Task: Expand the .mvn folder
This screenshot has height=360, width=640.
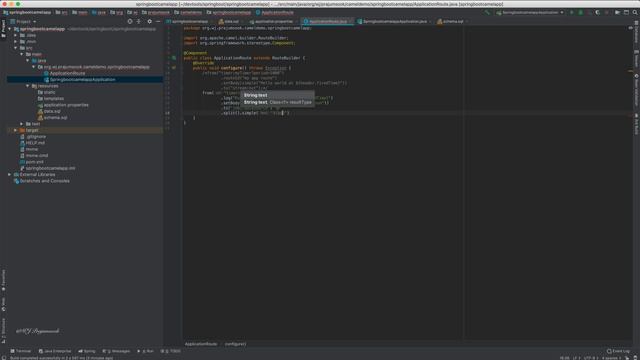Action: click(16, 41)
